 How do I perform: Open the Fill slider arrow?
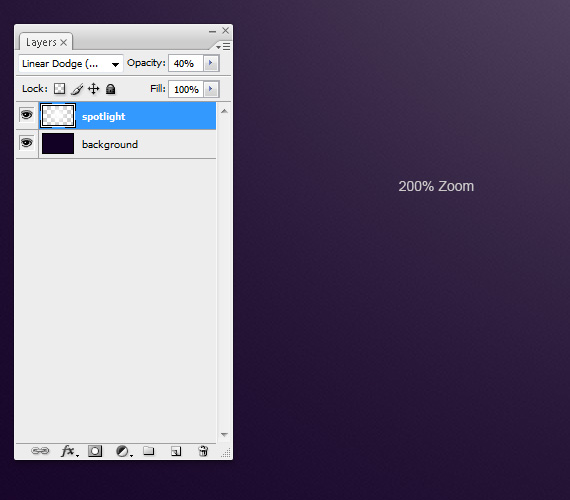211,89
